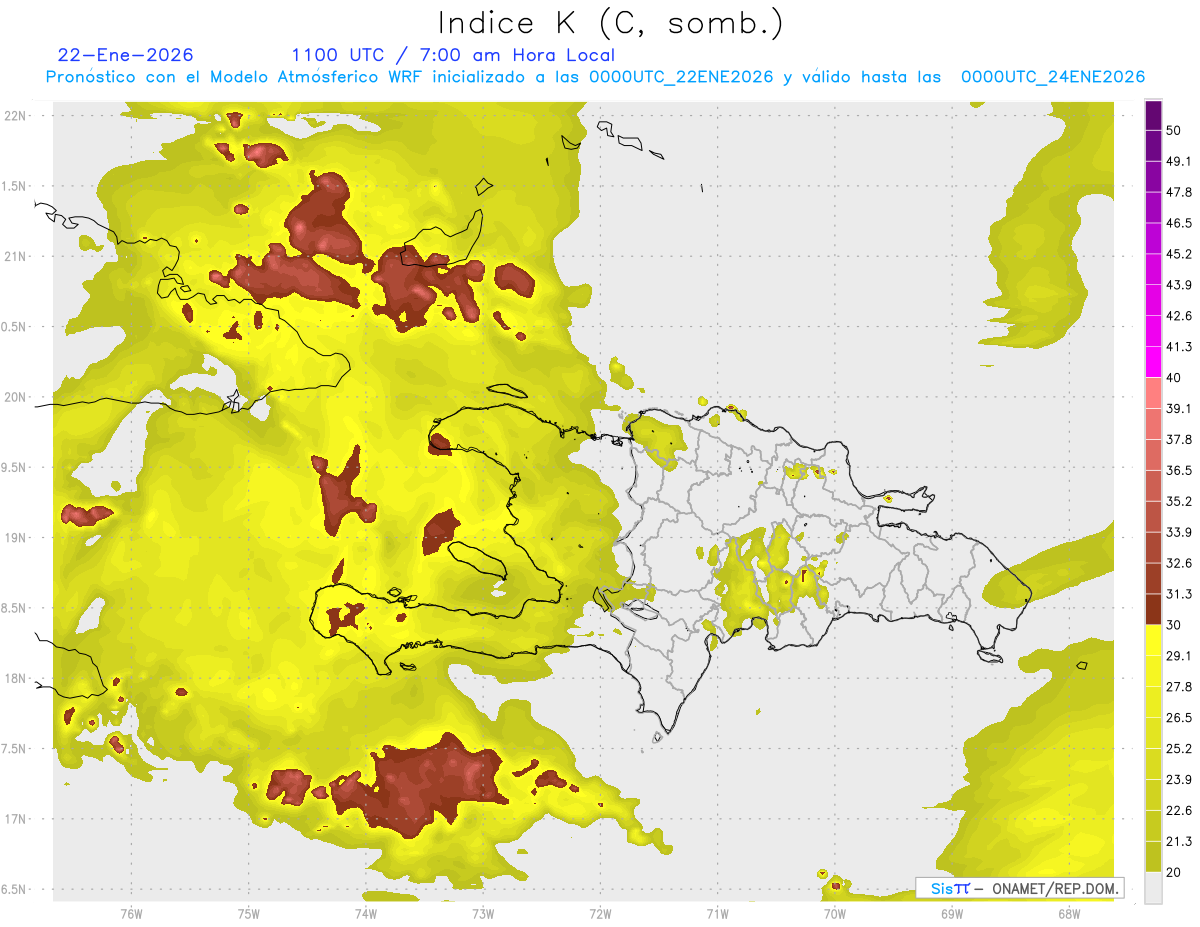Click the '22.6' scale value

coord(1179,811)
